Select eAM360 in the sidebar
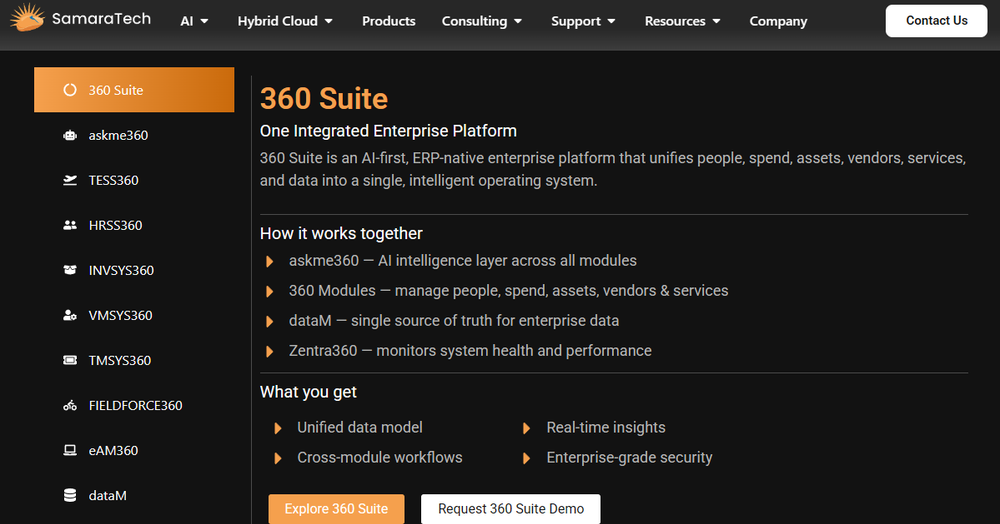Viewport: 1000px width, 524px height. click(x=134, y=450)
